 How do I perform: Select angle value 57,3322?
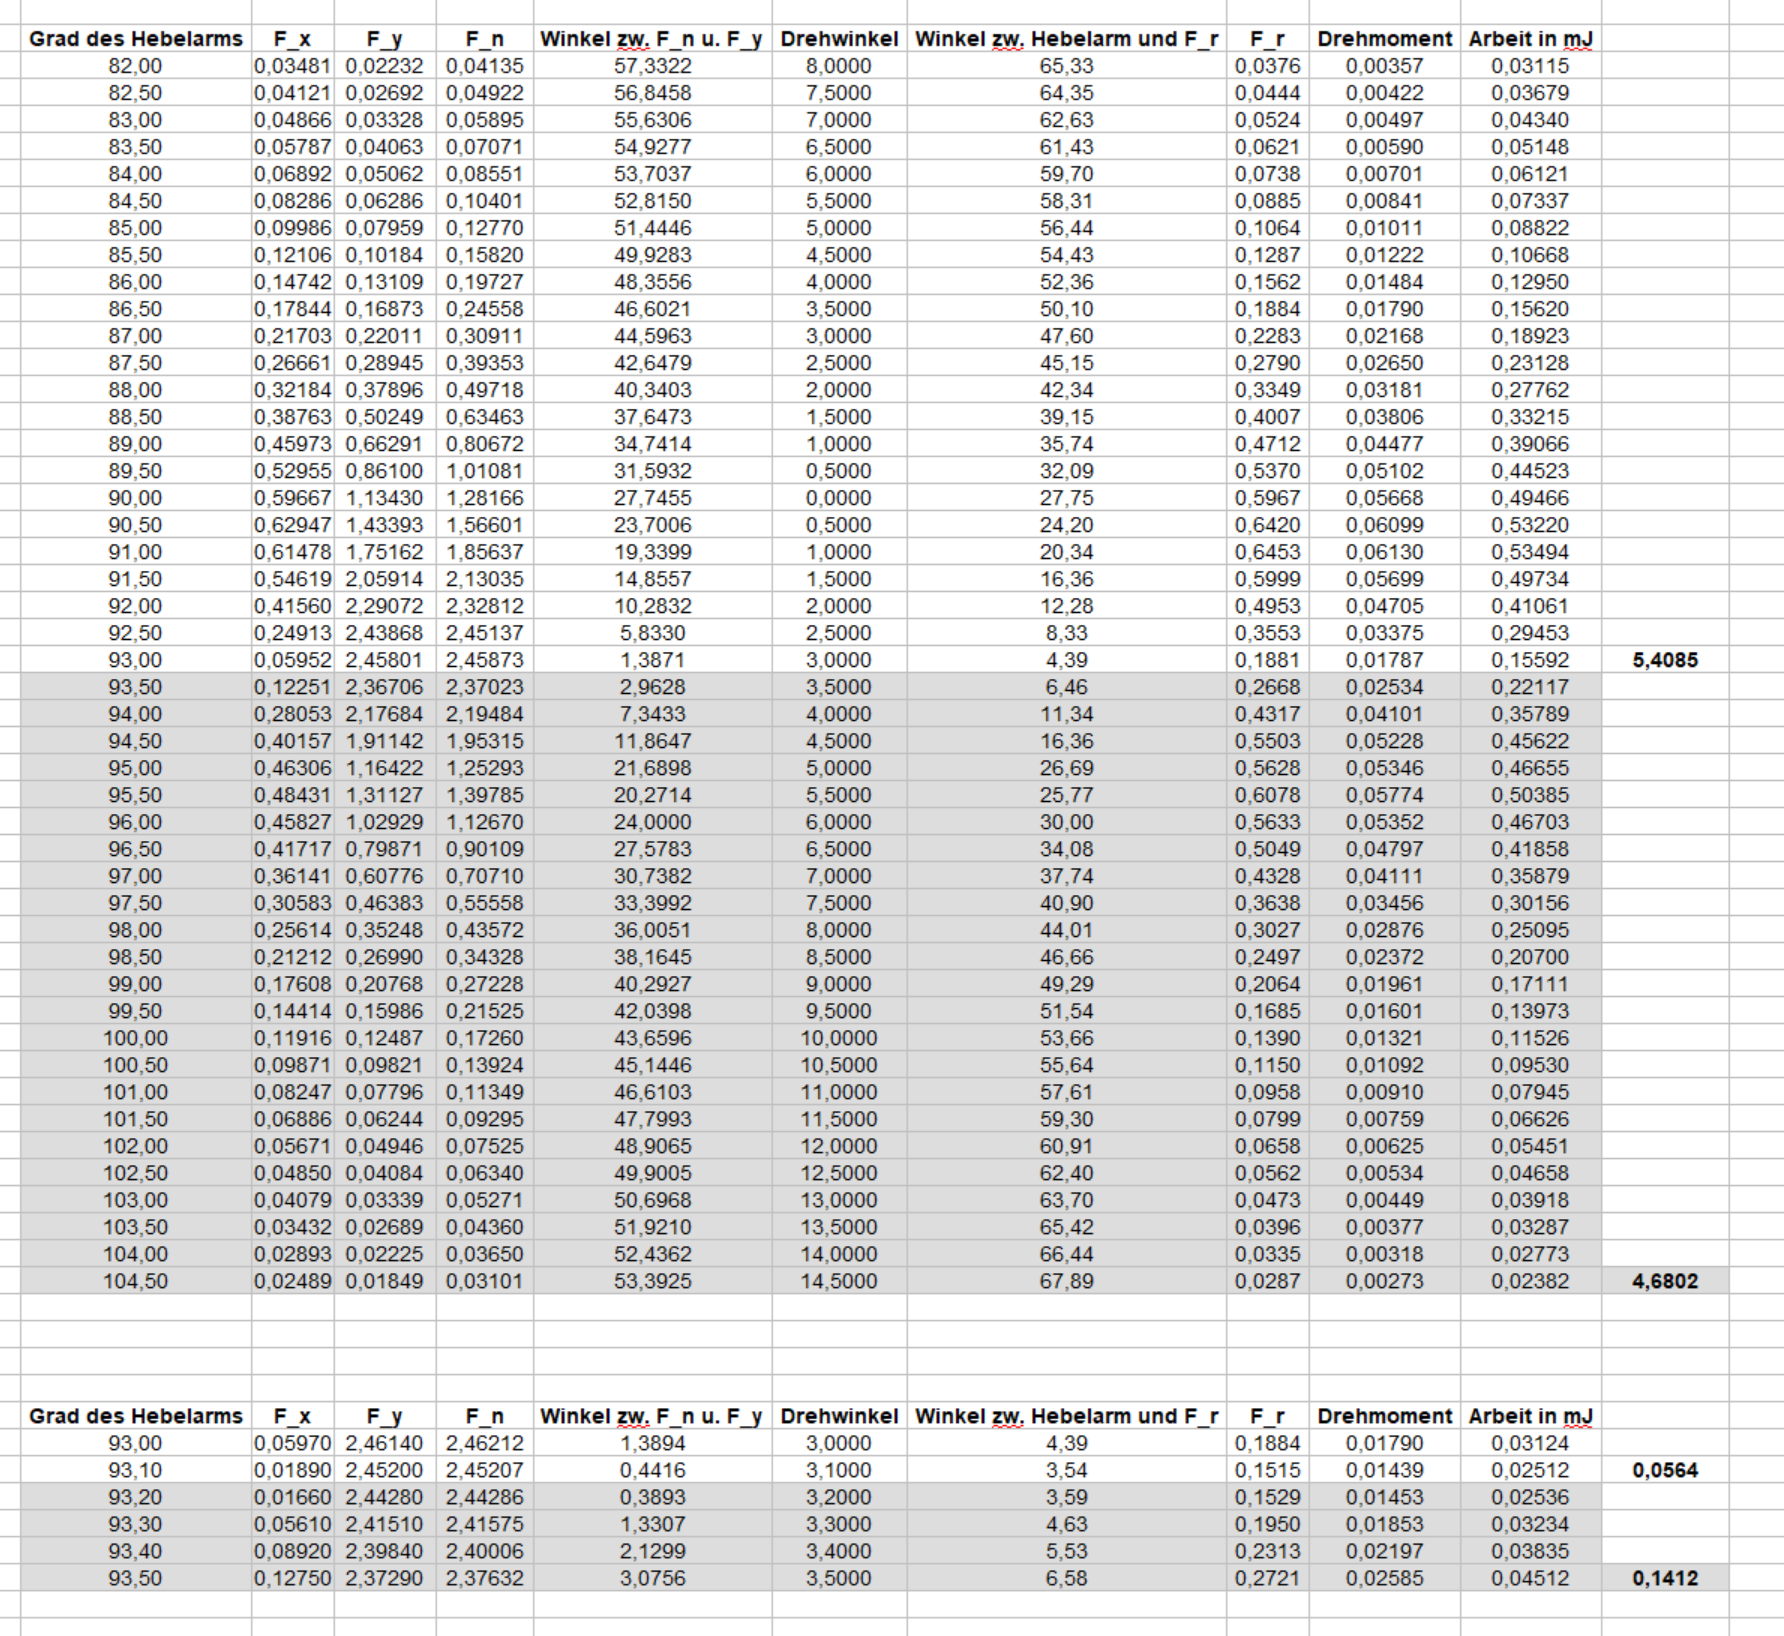pyautogui.click(x=652, y=66)
